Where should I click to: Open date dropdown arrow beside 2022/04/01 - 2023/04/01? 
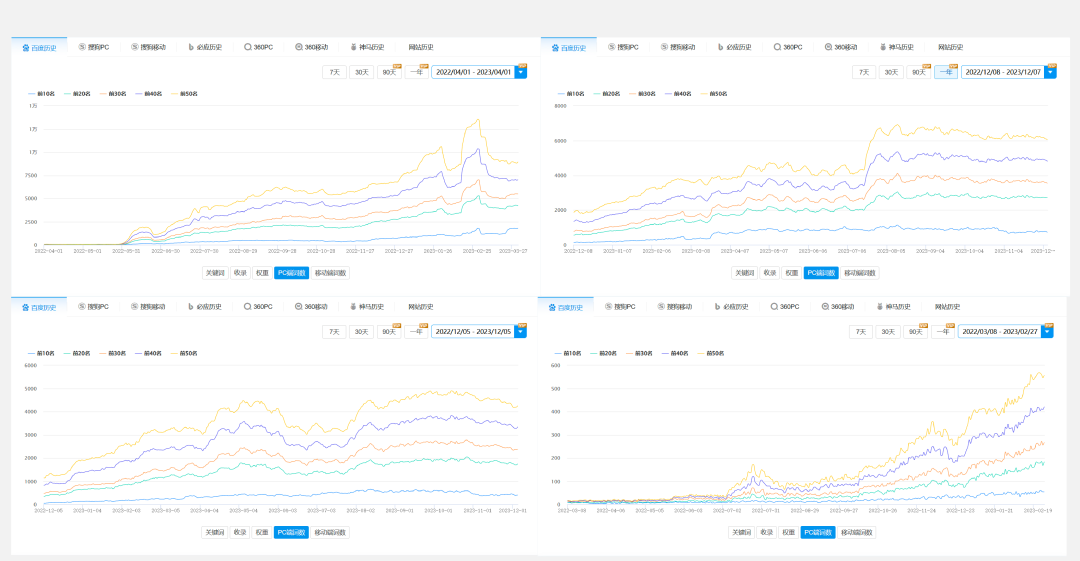pyautogui.click(x=520, y=72)
